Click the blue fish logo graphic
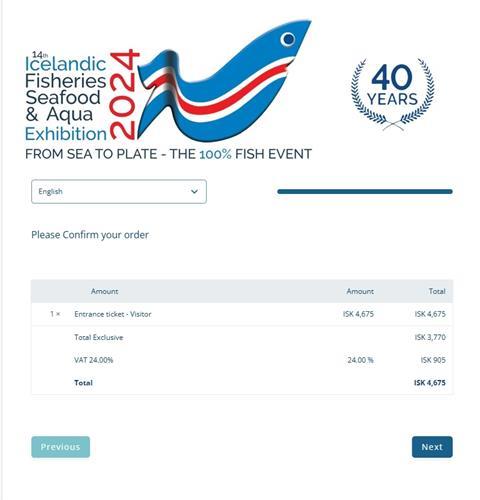480x500 pixels. [224, 80]
